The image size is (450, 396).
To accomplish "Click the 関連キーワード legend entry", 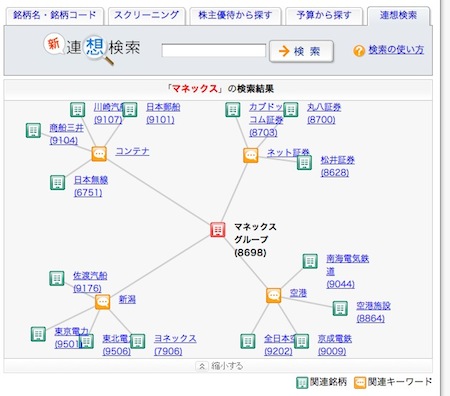I will (393, 382).
